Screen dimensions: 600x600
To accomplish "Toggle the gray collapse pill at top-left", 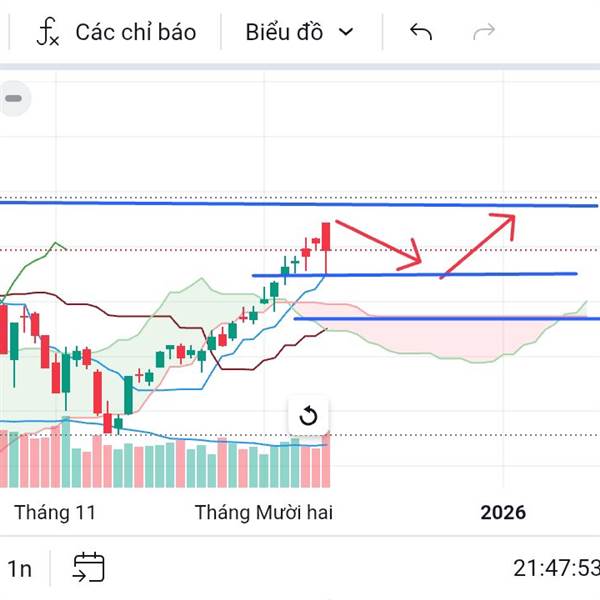I will 14,99.
